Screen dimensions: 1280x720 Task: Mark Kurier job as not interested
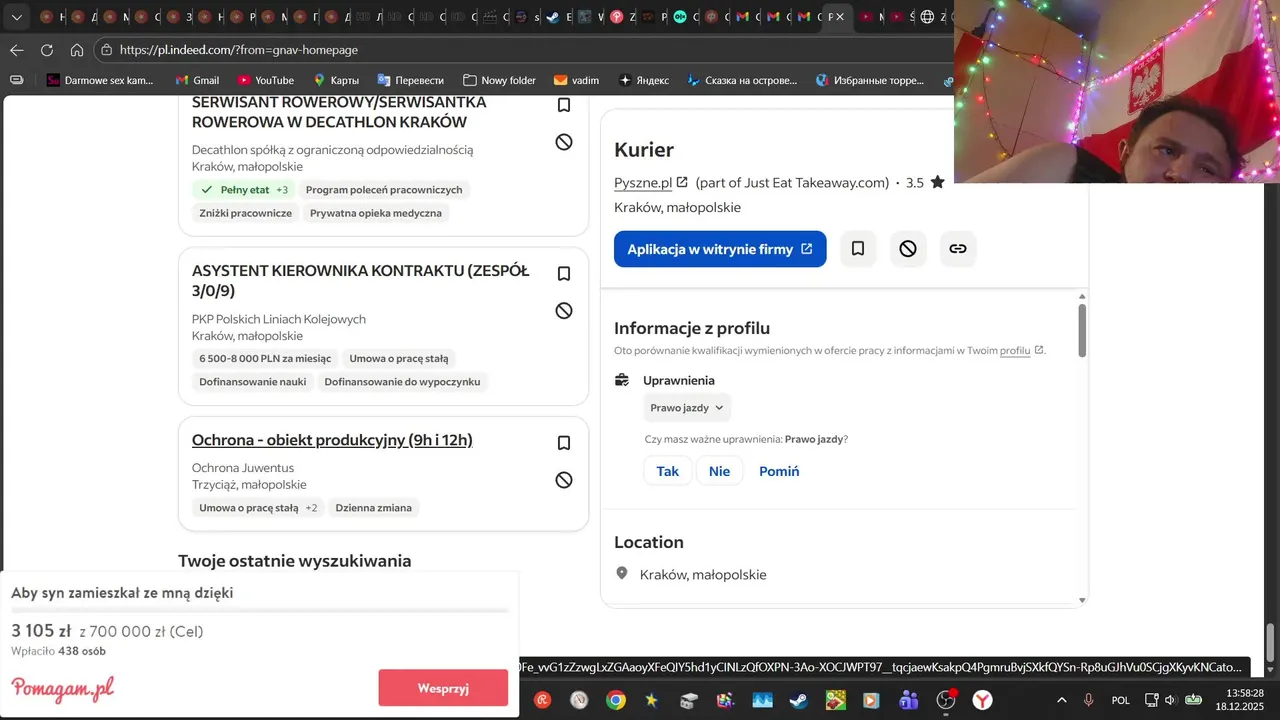(908, 249)
